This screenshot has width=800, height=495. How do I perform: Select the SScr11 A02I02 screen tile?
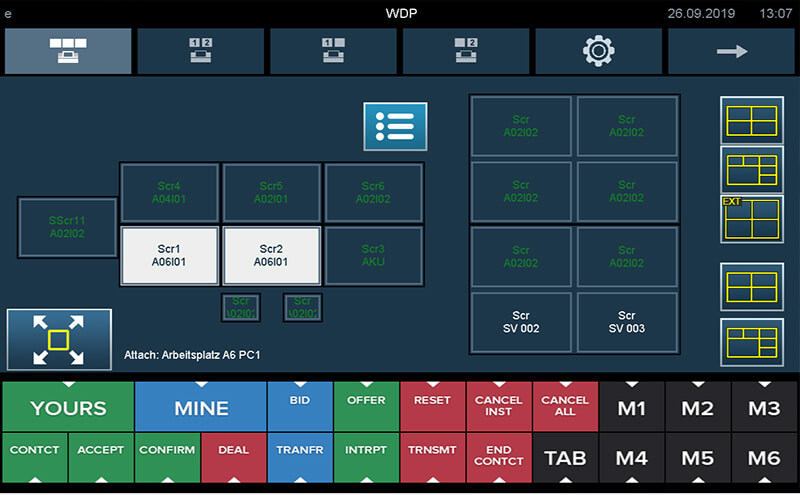point(67,227)
